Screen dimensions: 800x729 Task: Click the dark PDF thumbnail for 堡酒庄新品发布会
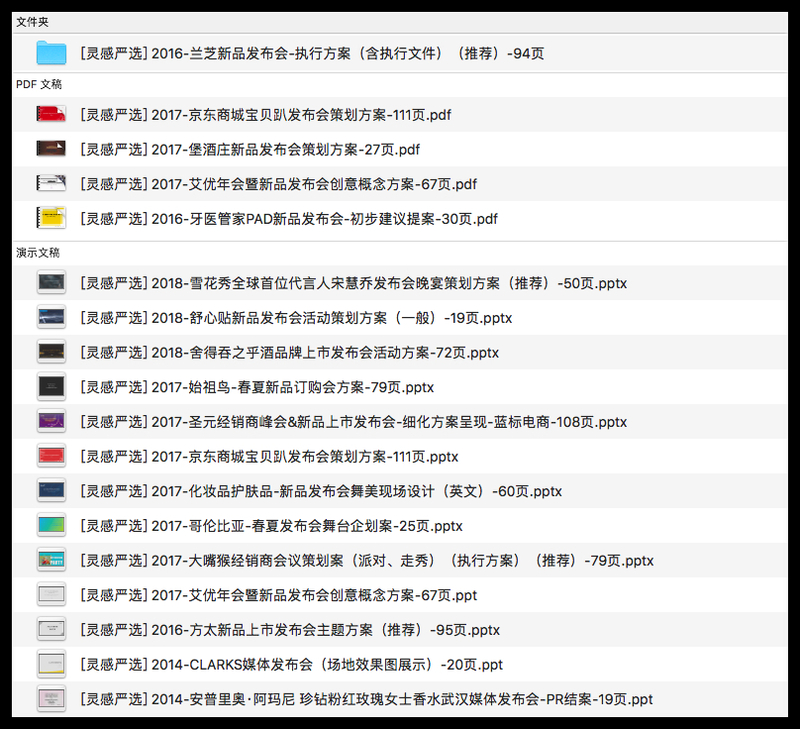pos(51,148)
